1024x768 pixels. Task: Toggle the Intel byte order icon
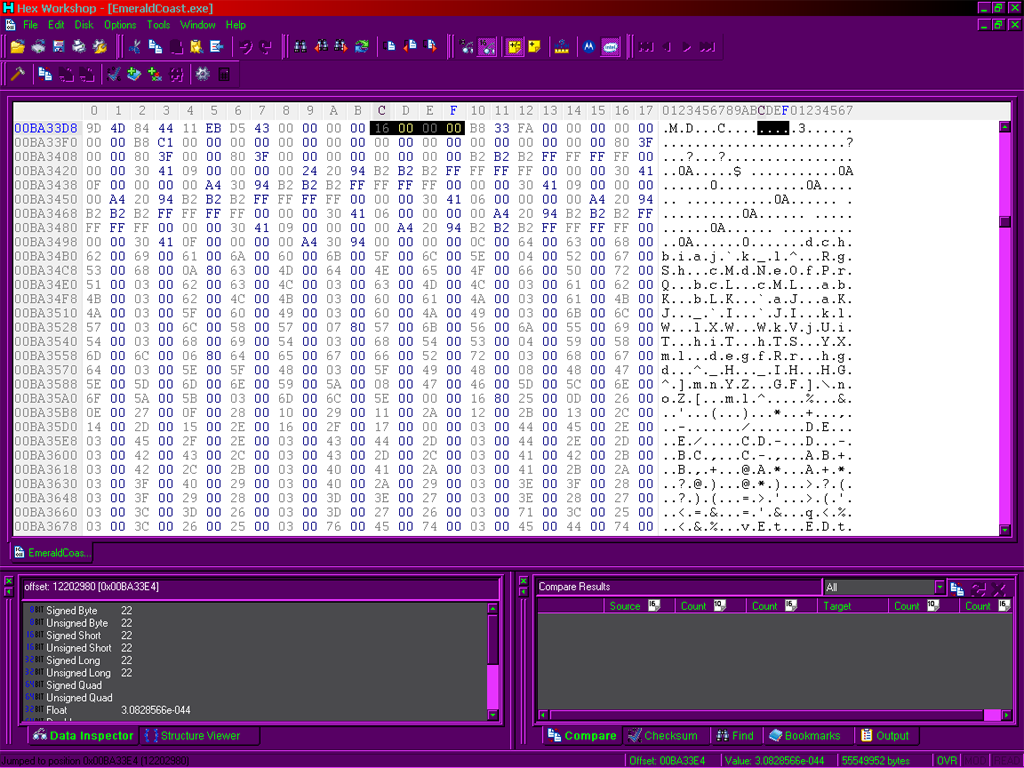(x=610, y=47)
